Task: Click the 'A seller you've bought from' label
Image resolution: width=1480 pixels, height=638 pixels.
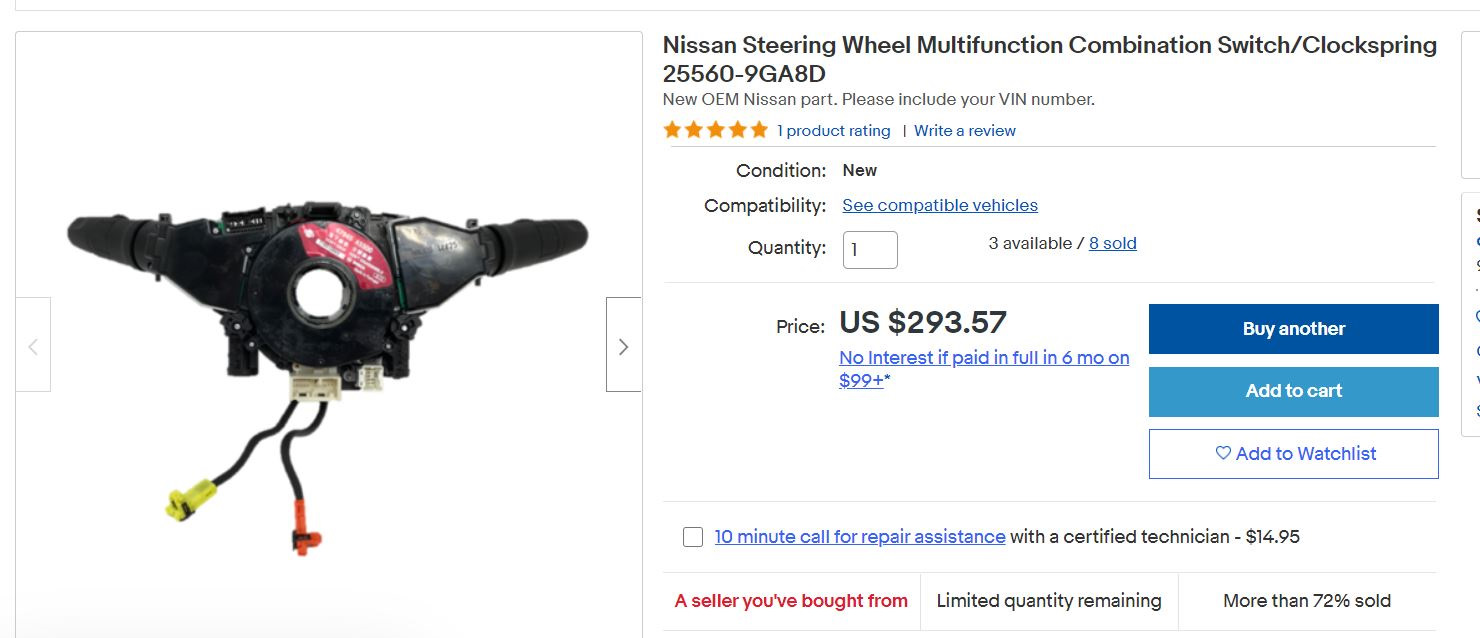Action: click(791, 601)
